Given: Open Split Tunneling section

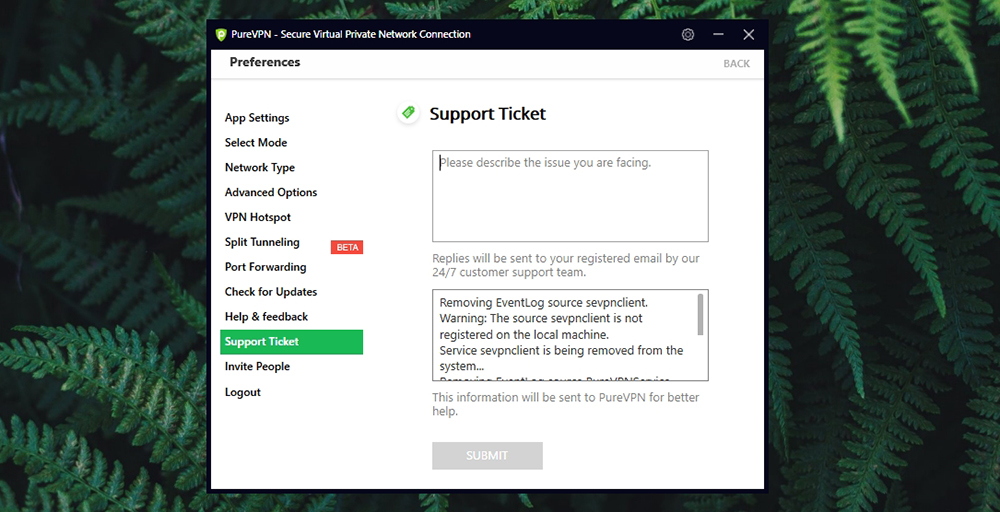Looking at the screenshot, I should (x=262, y=242).
